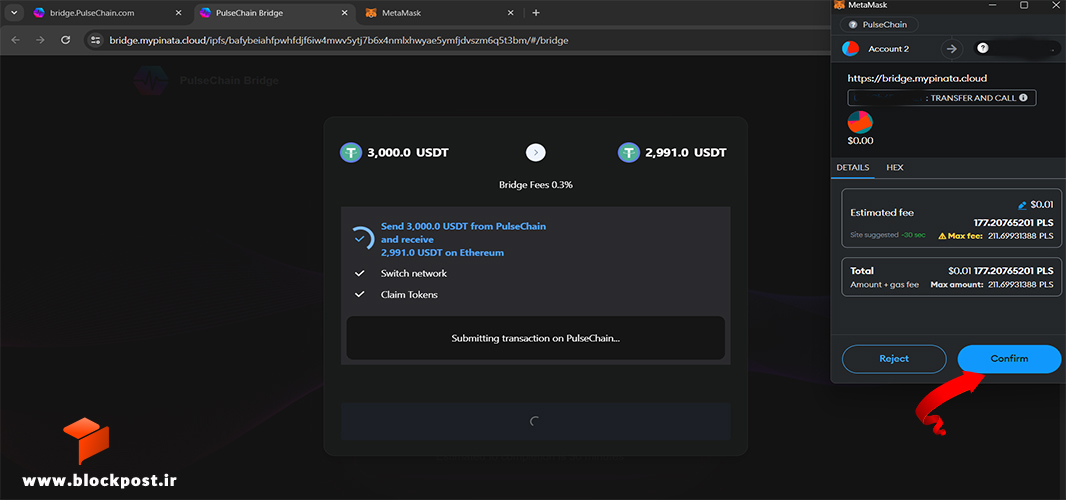The width and height of the screenshot is (1066, 500).
Task: Open a new browser tab
Action: [536, 13]
